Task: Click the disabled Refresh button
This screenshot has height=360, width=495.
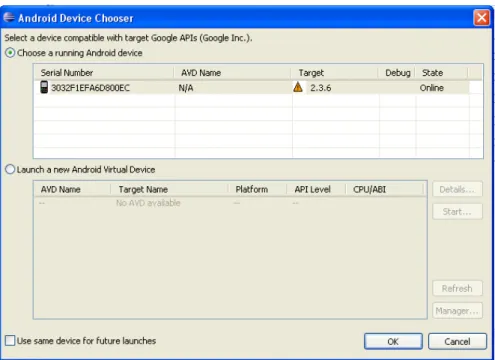Action: click(x=457, y=288)
